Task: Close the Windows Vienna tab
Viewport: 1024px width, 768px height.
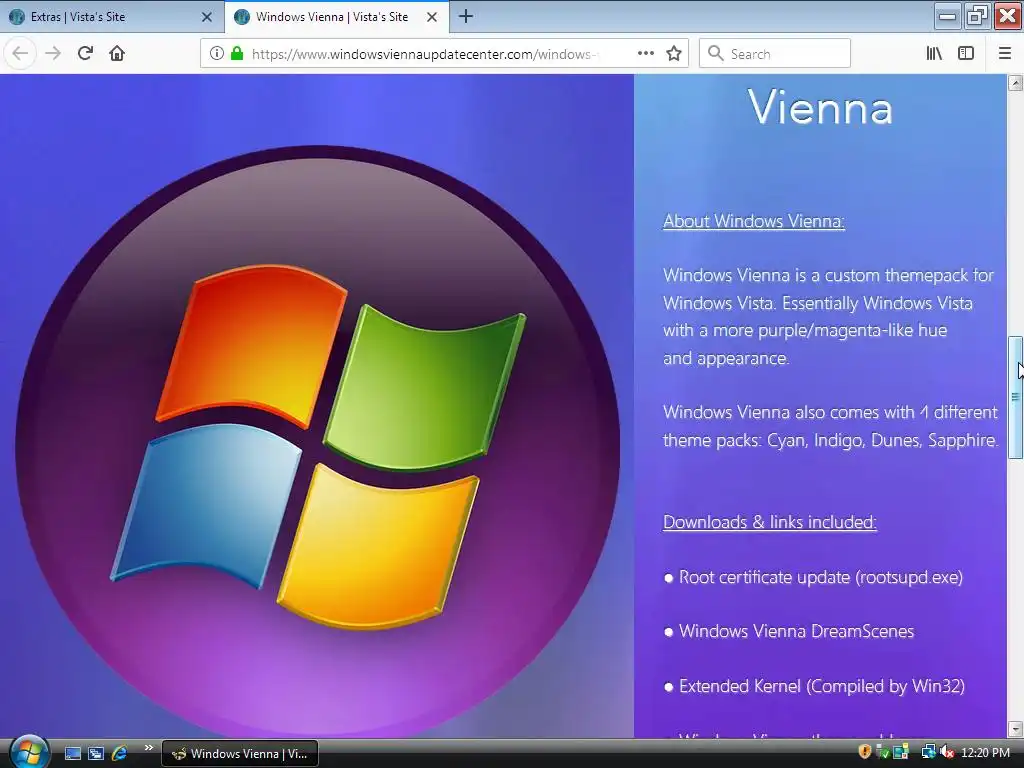Action: [432, 17]
